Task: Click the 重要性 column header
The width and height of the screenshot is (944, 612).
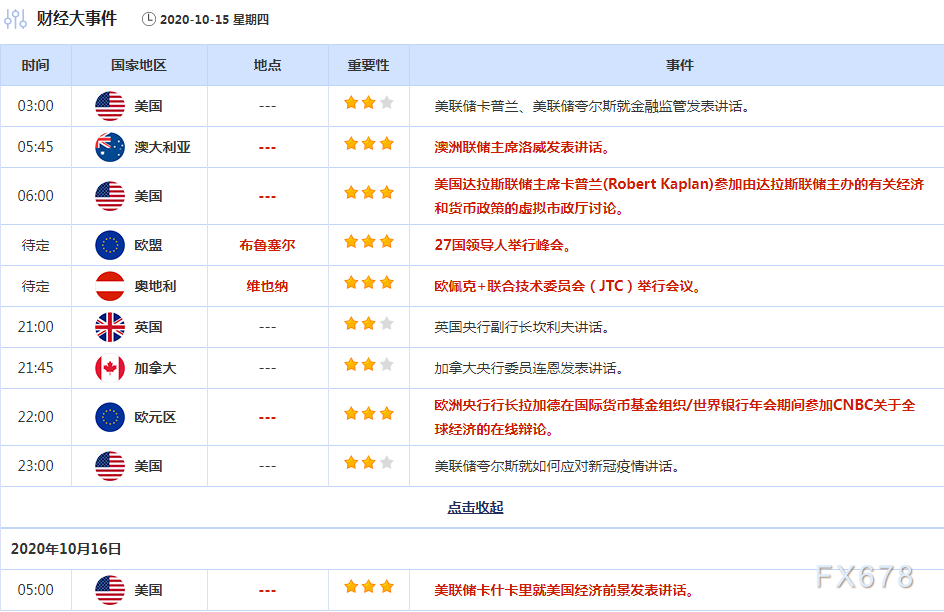Action: (369, 65)
